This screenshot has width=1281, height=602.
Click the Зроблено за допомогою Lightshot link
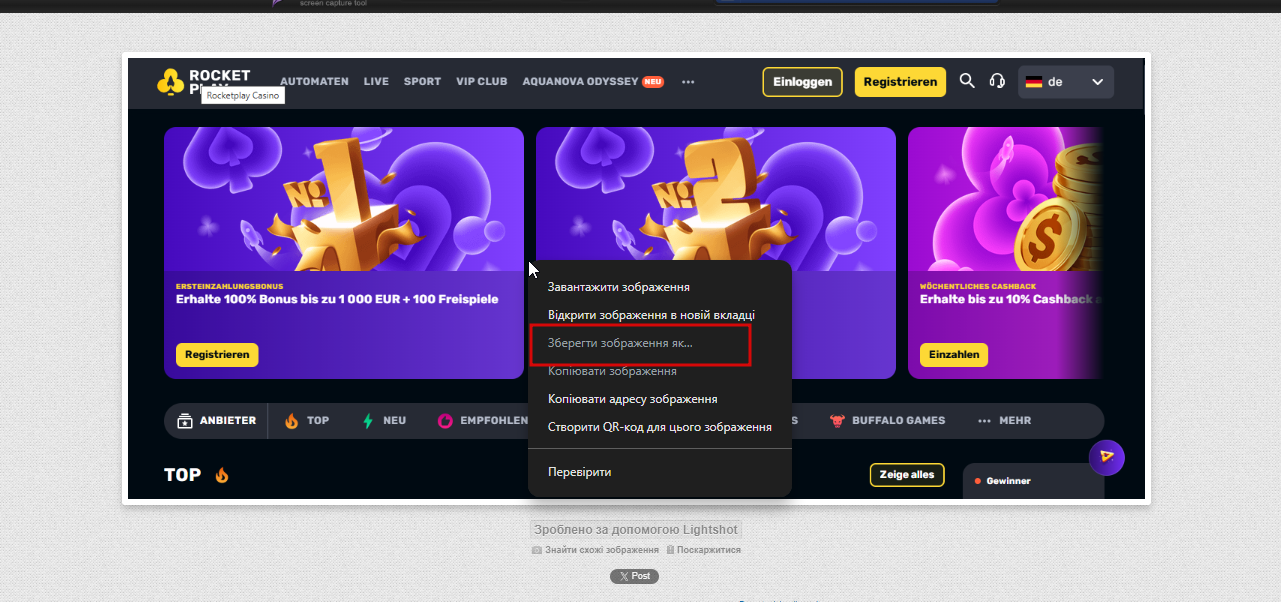(x=636, y=530)
